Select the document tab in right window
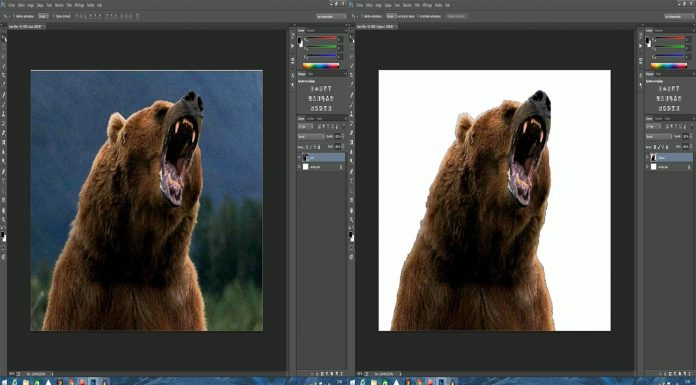696x385 pixels. click(375, 27)
